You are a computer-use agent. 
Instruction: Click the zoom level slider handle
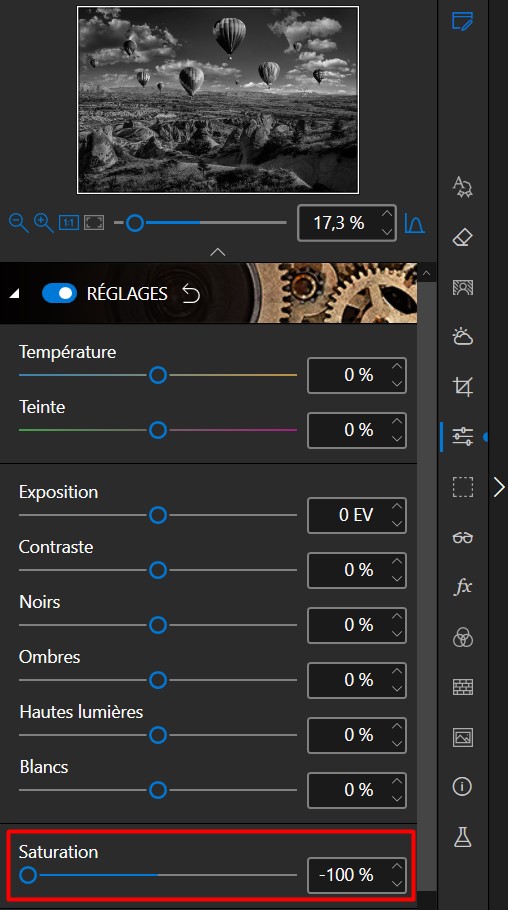(x=135, y=222)
